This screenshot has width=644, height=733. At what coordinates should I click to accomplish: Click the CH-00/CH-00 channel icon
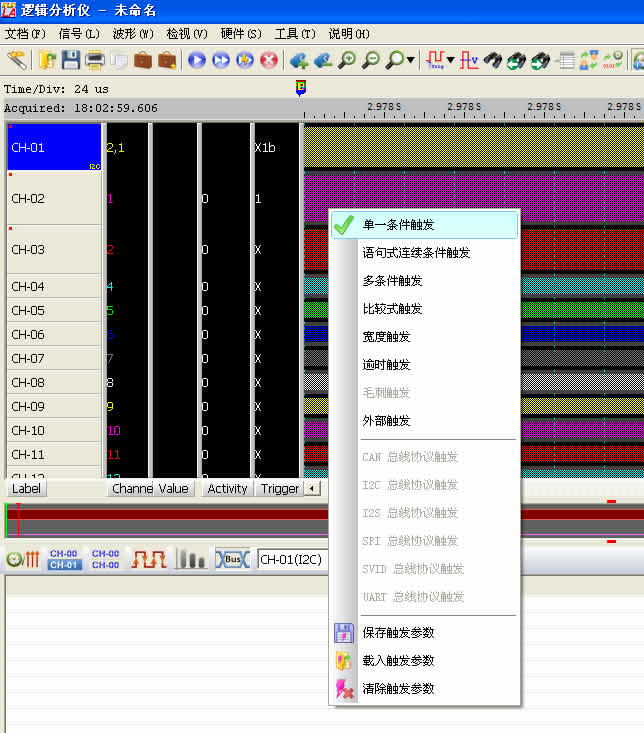coord(106,559)
